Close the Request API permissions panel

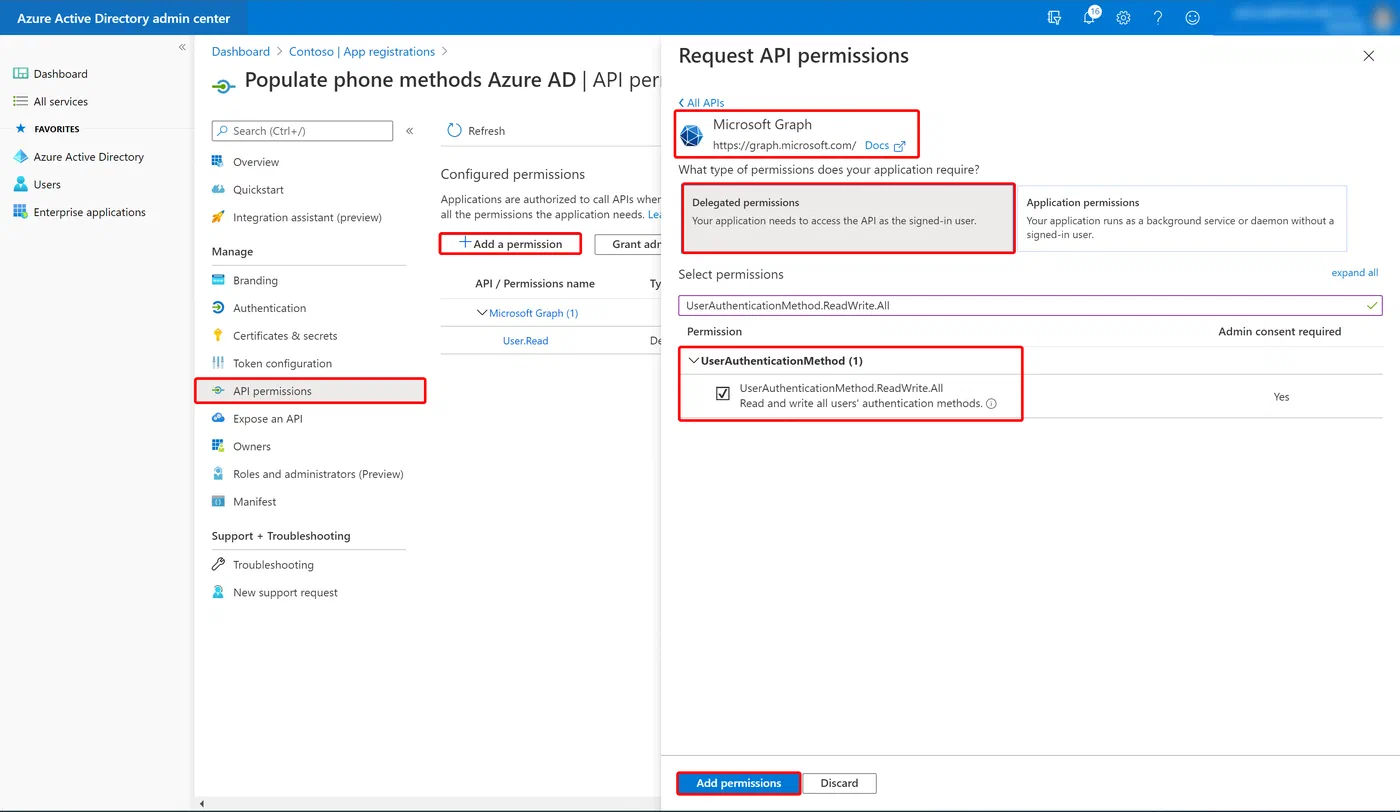tap(1369, 56)
